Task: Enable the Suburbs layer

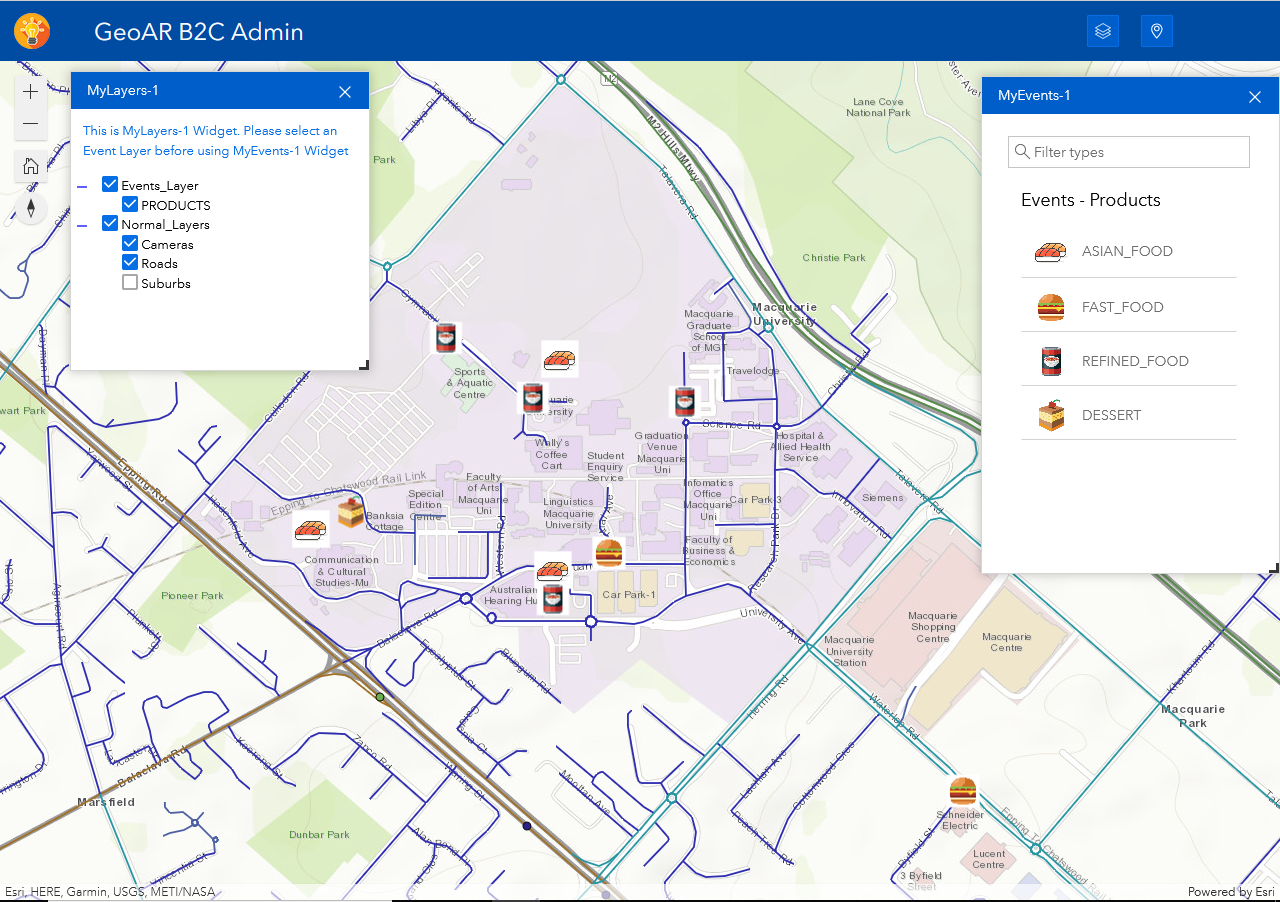Action: point(130,283)
